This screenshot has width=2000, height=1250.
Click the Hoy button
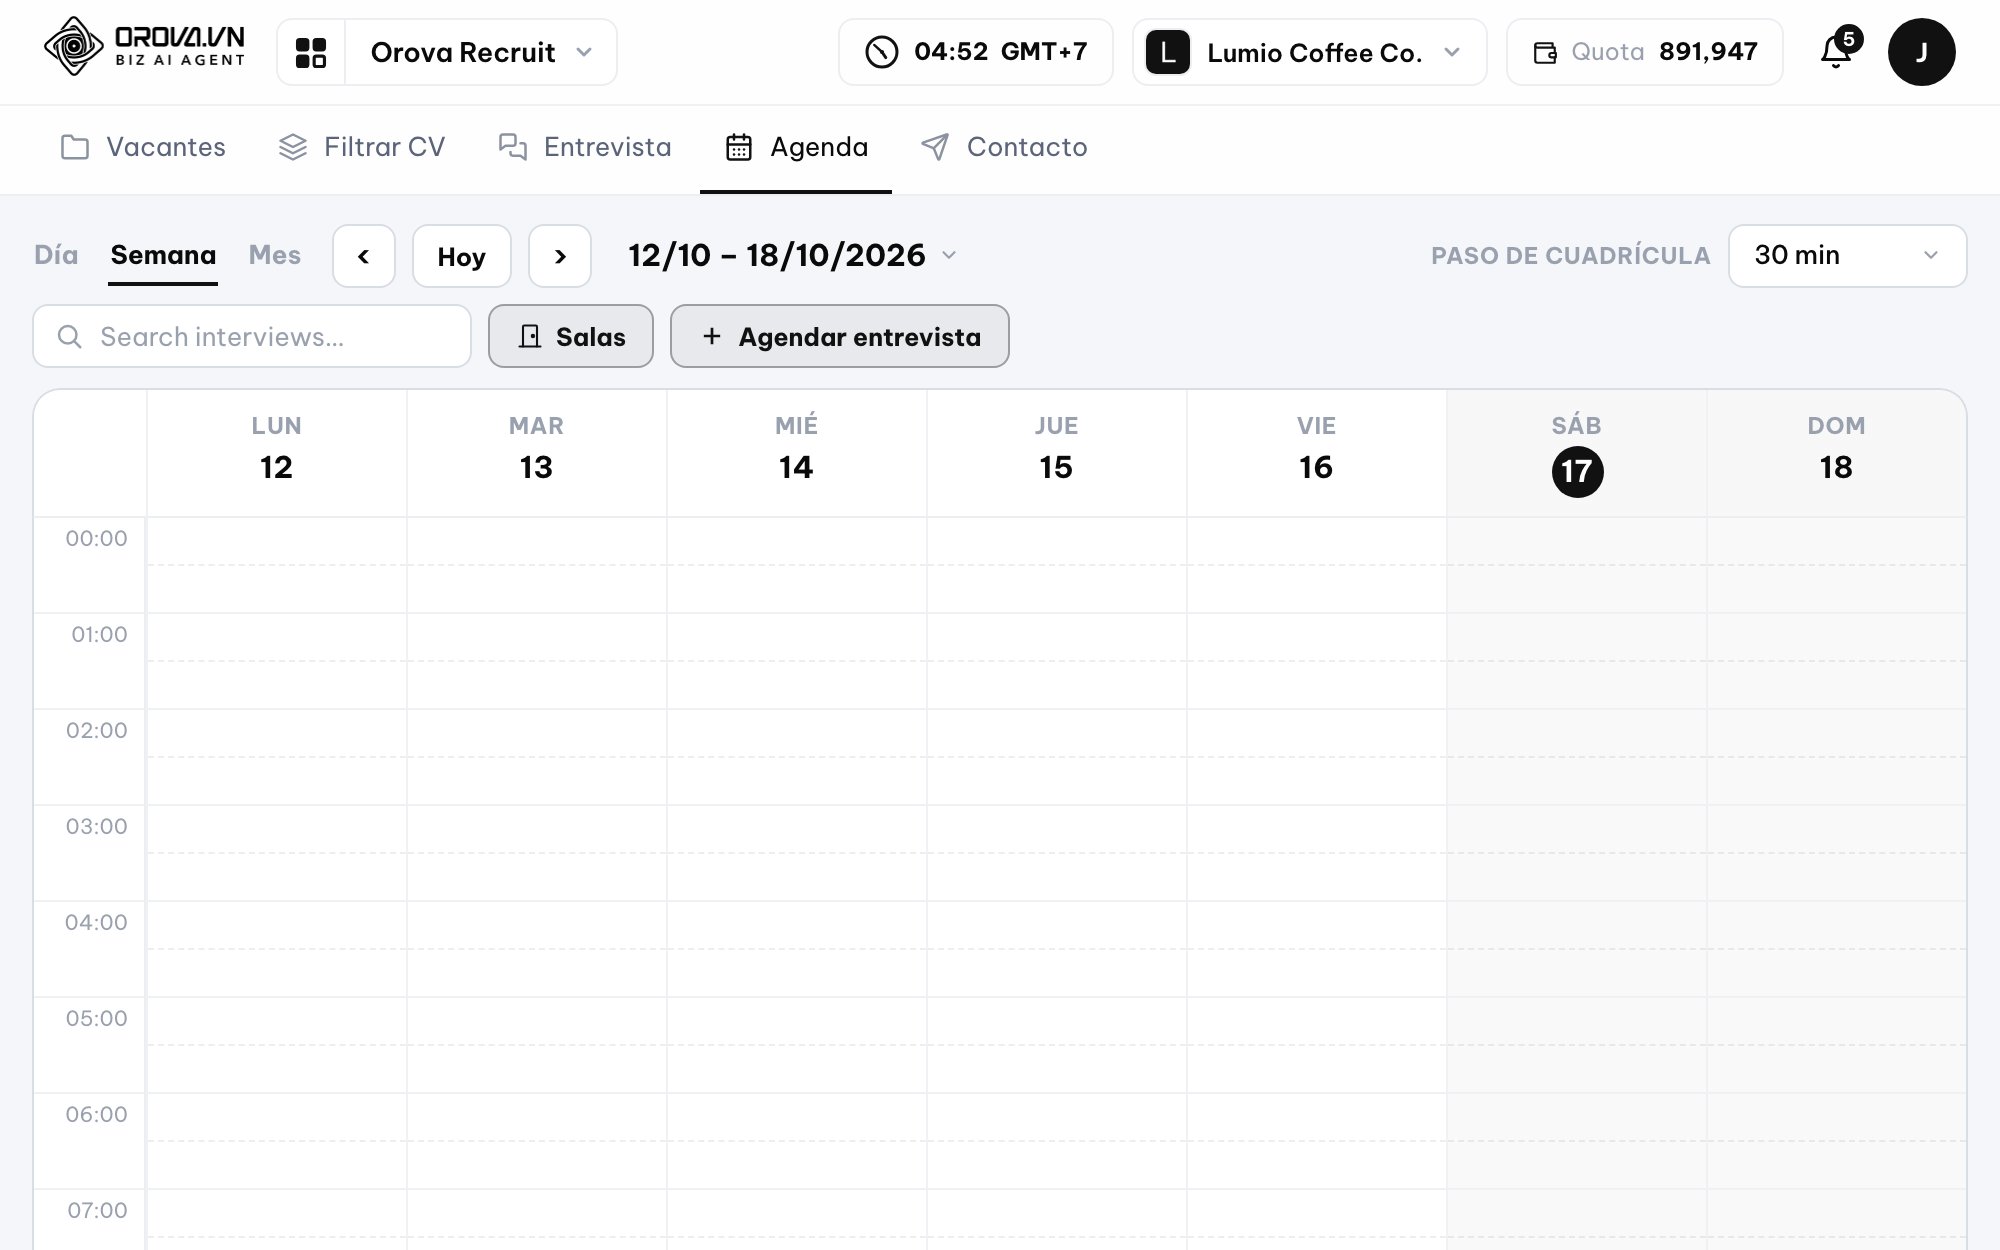click(x=461, y=256)
